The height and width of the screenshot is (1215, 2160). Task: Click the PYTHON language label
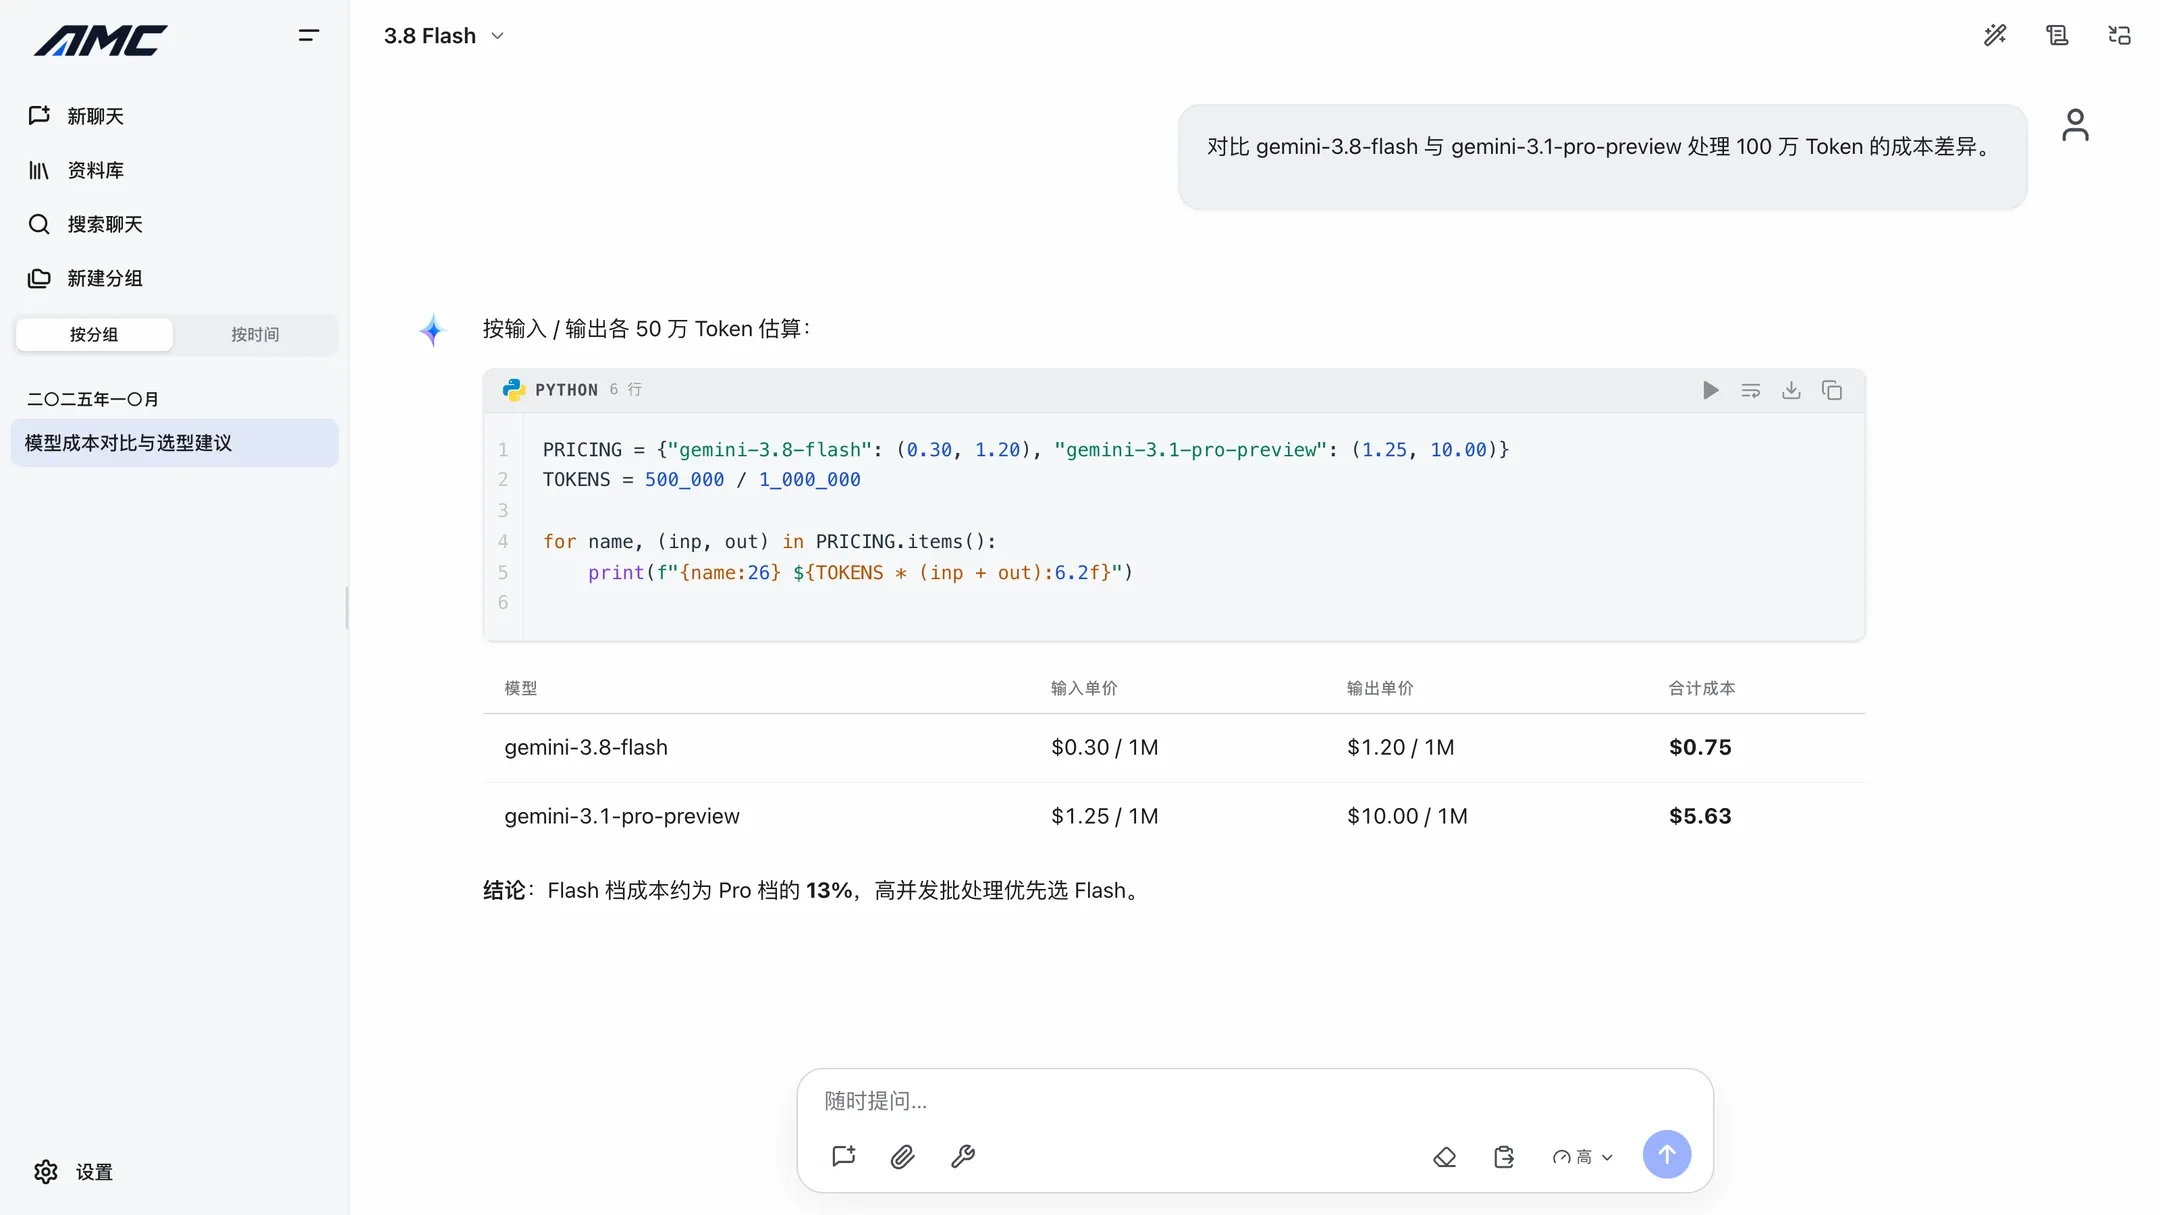(x=566, y=390)
